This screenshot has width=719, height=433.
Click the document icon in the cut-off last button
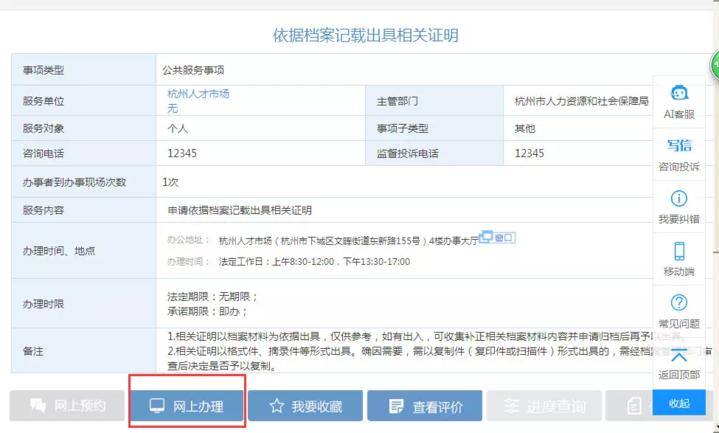[634, 406]
